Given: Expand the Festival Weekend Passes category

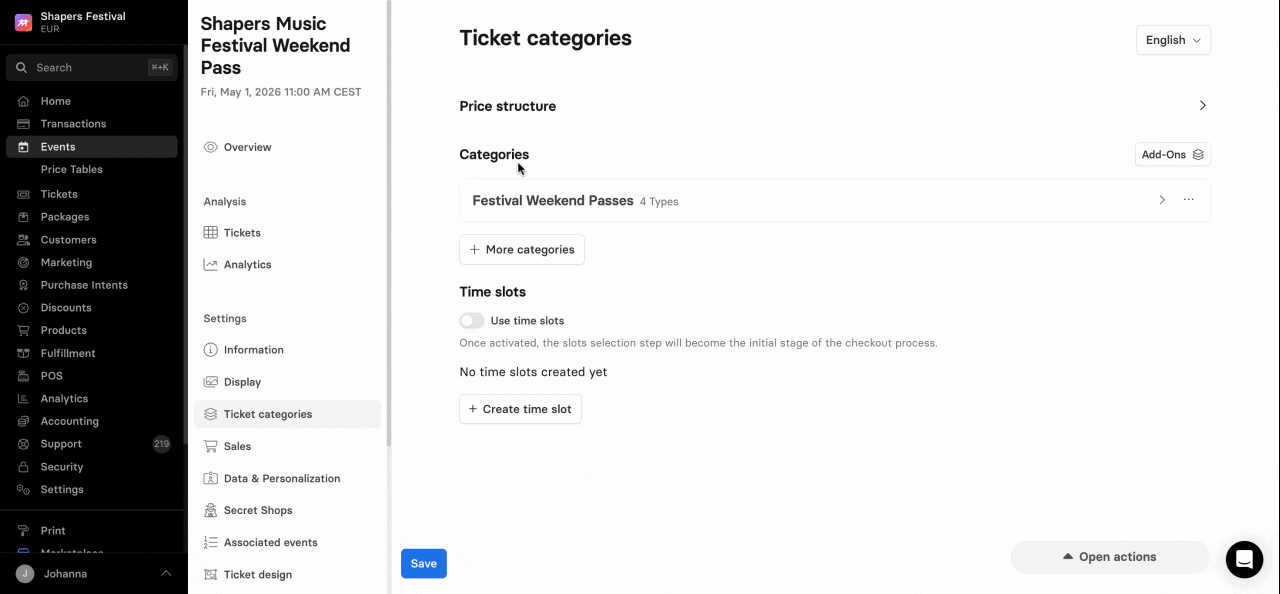Looking at the screenshot, I should [x=1162, y=200].
